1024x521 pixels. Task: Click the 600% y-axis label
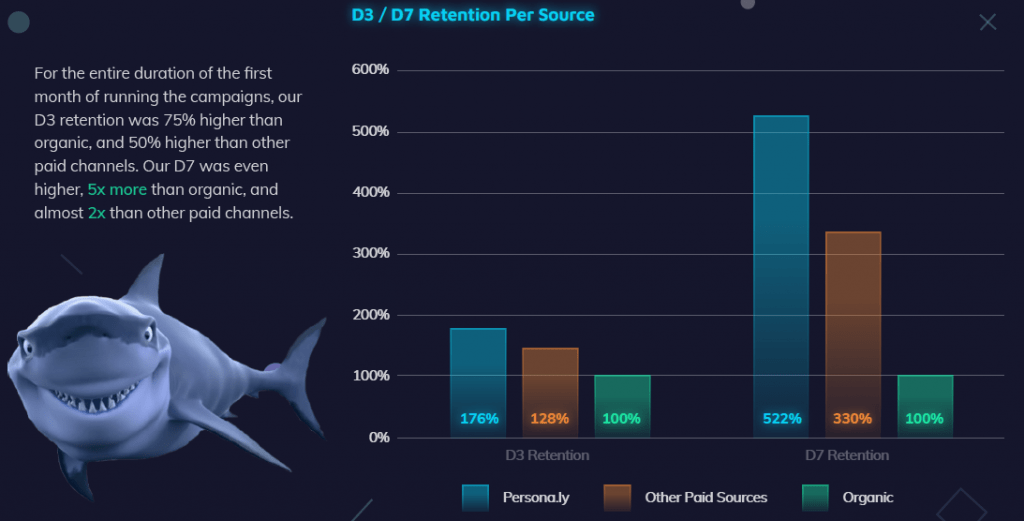(370, 70)
